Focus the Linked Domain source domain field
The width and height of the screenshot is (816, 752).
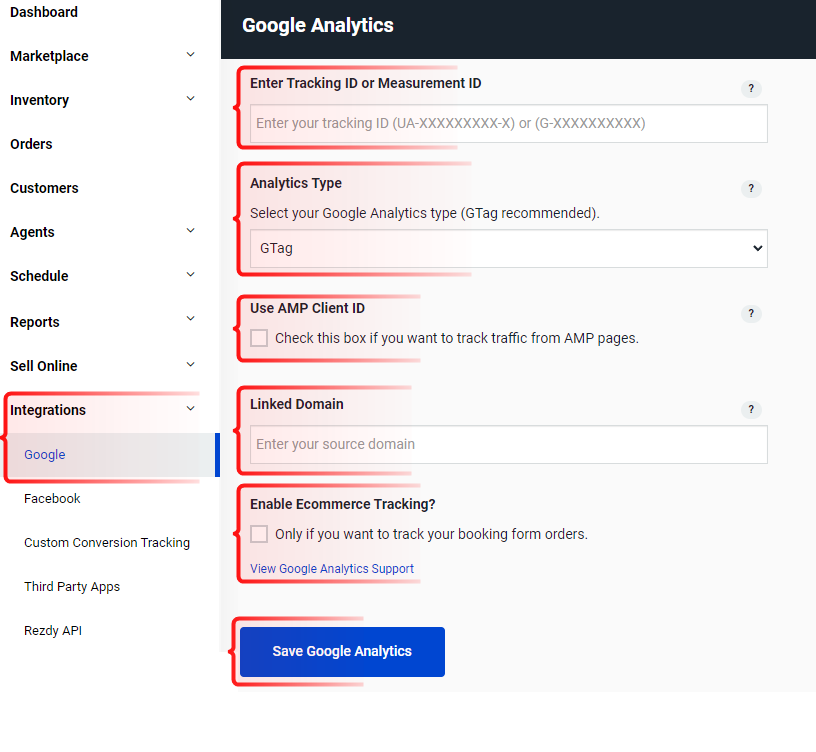(x=508, y=444)
